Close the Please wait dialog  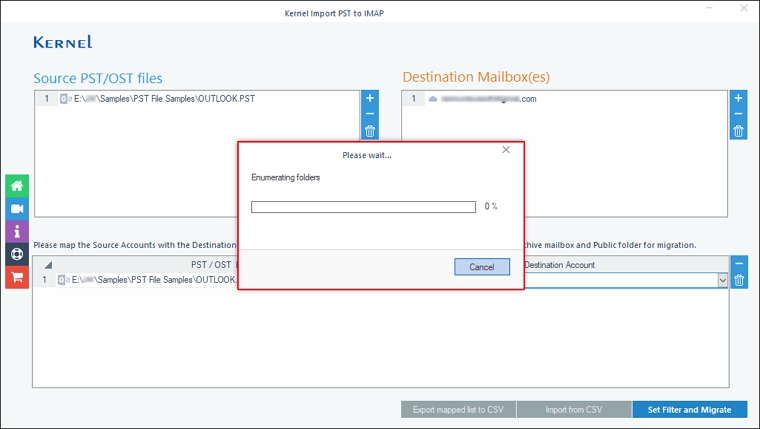506,150
